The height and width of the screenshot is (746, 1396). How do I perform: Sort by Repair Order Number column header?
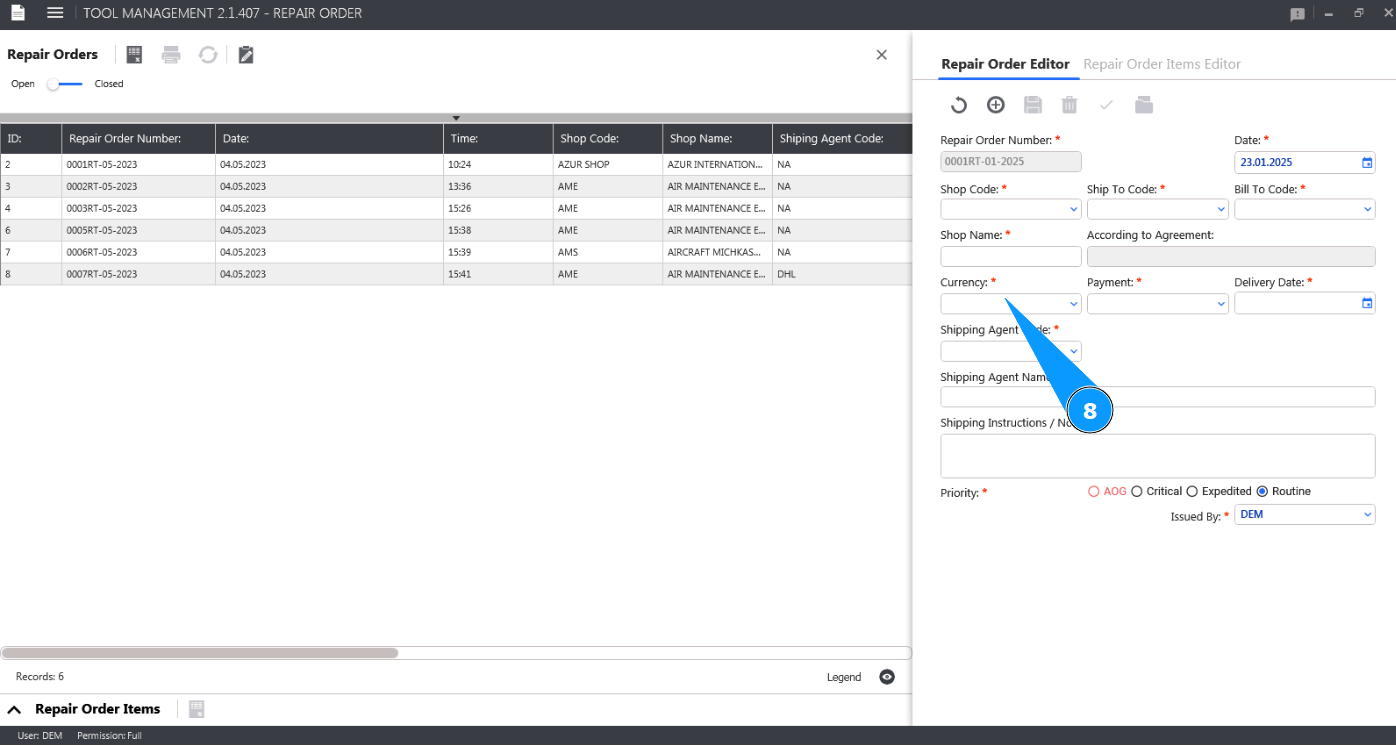[139, 139]
